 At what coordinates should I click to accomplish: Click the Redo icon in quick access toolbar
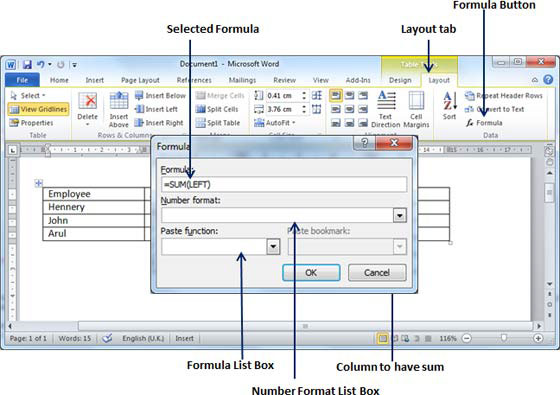click(x=61, y=65)
